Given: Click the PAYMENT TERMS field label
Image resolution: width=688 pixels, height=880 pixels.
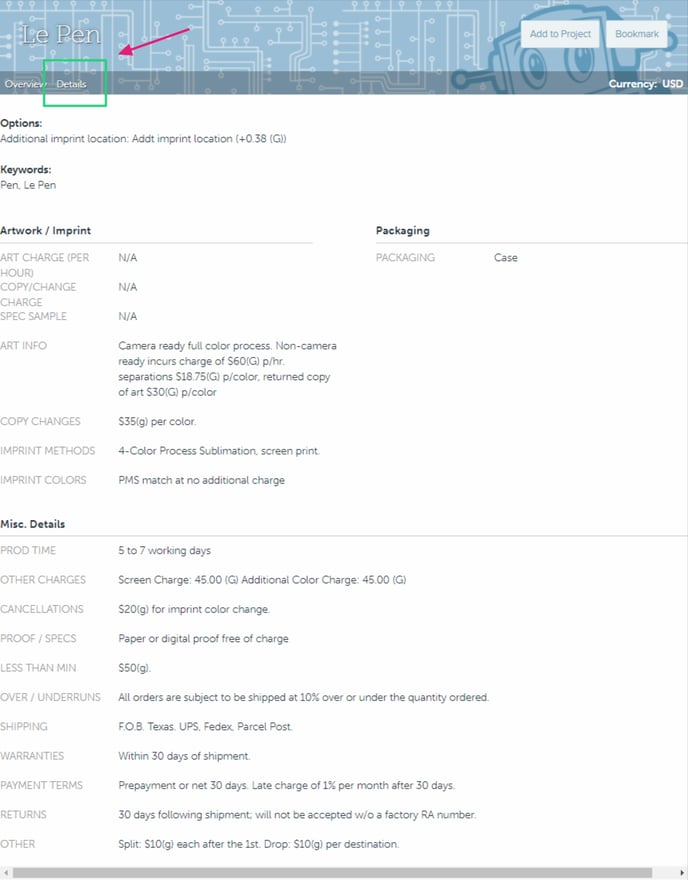Looking at the screenshot, I should click(x=42, y=786).
